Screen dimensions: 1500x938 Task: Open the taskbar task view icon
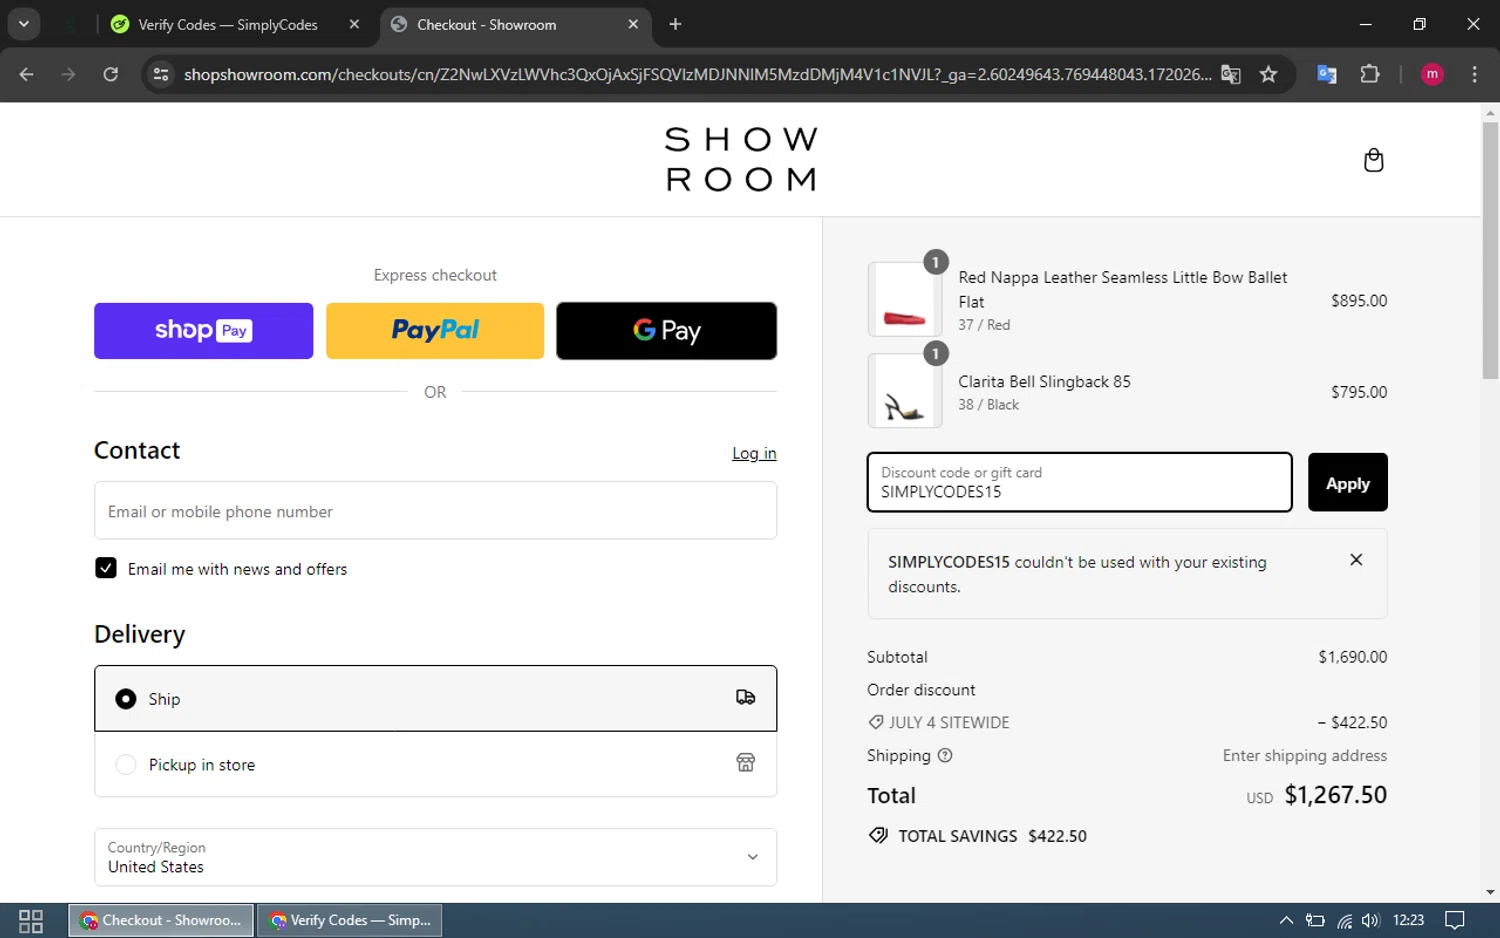tap(31, 920)
